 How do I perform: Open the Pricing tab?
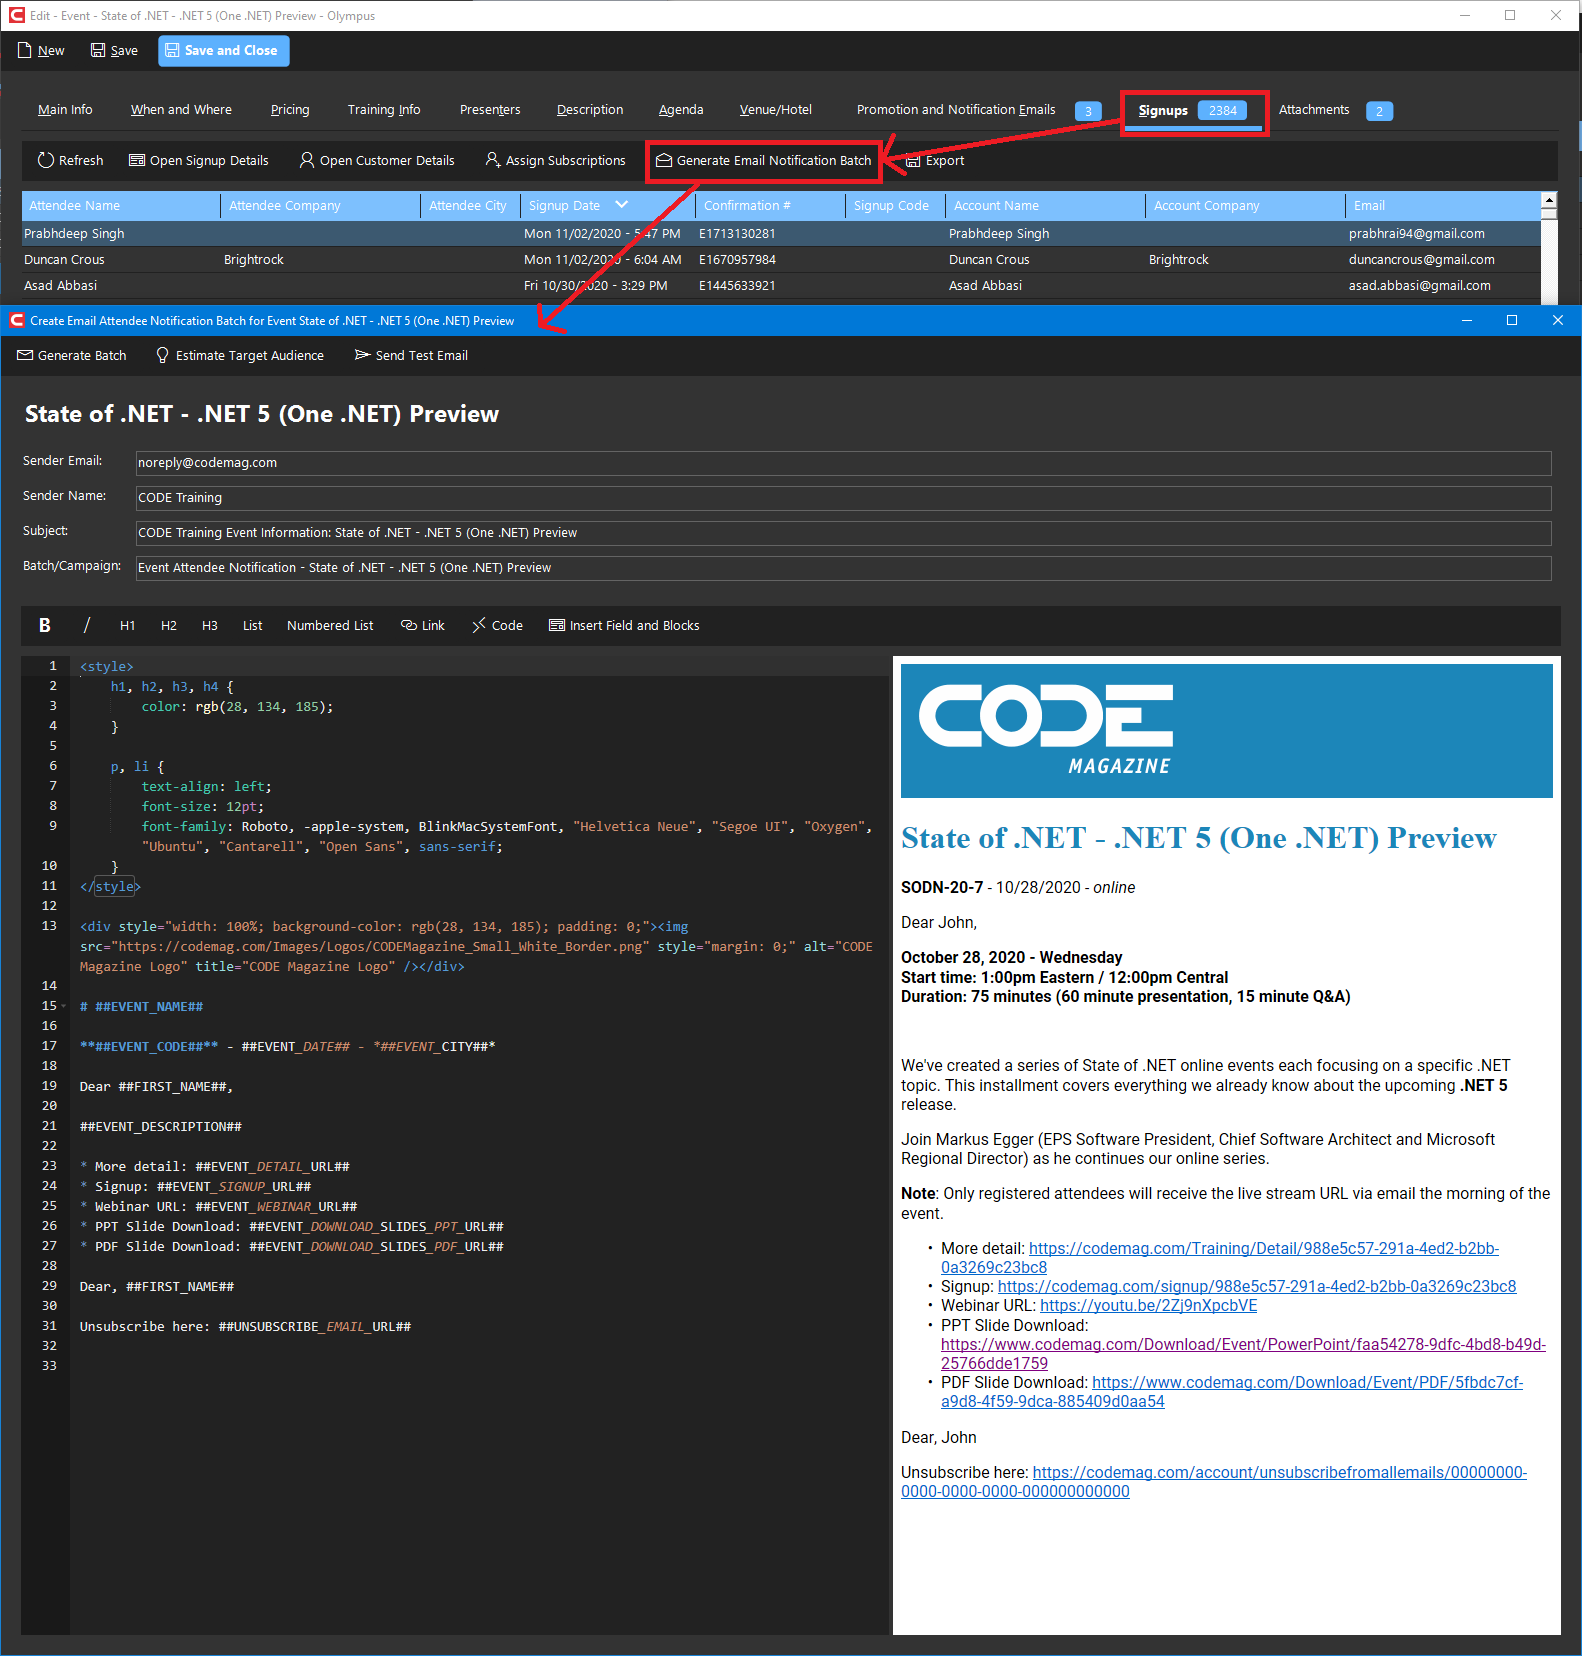290,110
